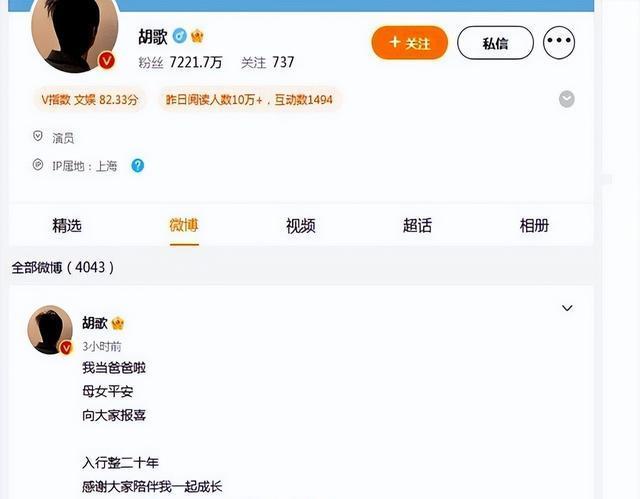
Task: Send a private message via 私信
Action: [x=495, y=42]
